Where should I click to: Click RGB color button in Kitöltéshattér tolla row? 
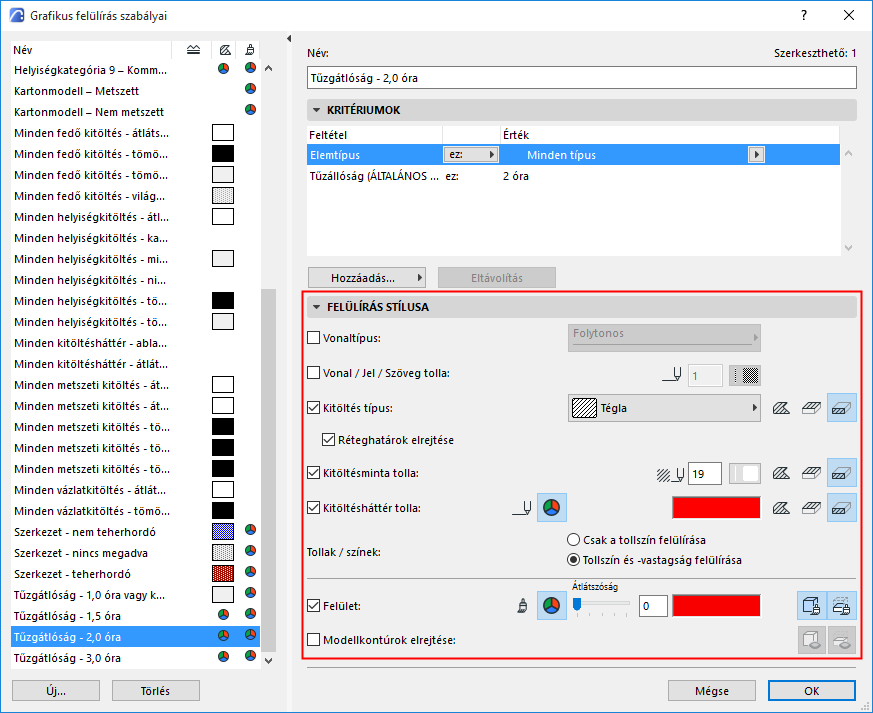pyautogui.click(x=551, y=508)
